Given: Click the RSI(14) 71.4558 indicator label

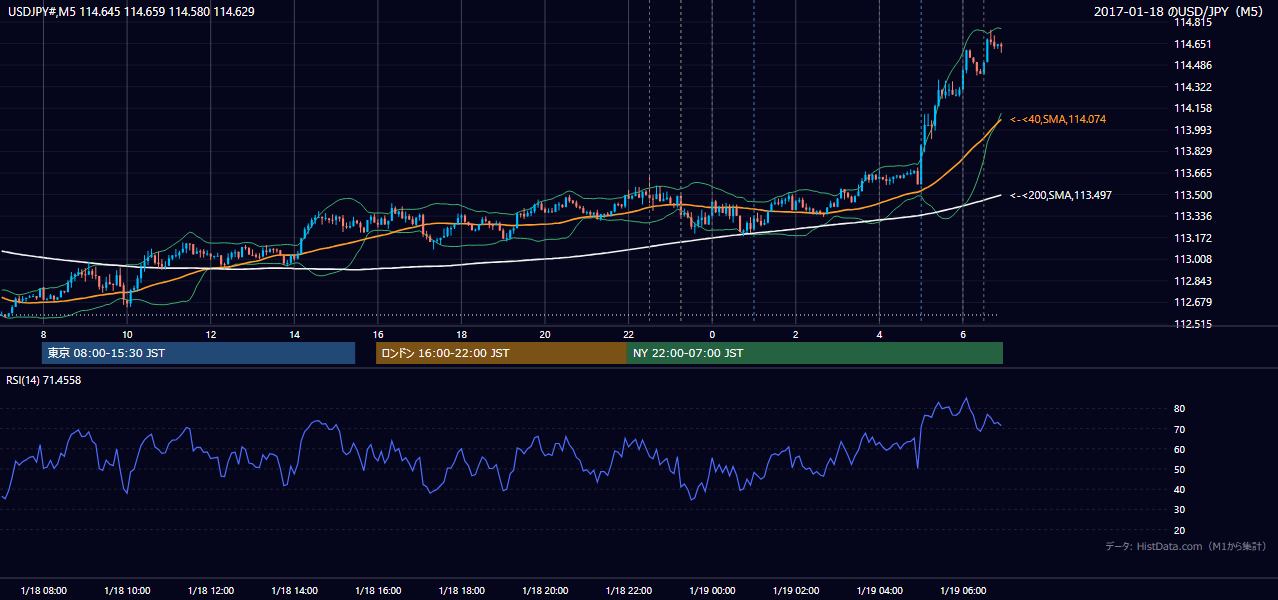Looking at the screenshot, I should (x=44, y=379).
